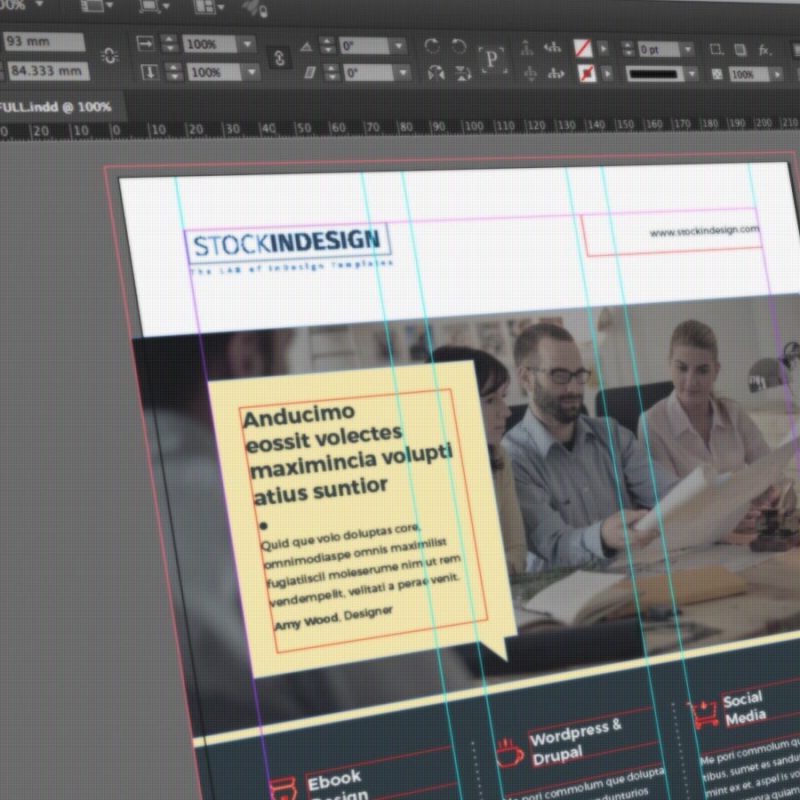The width and height of the screenshot is (800, 800).
Task: Click the 'Wordpress & Drupal' heading
Action: tap(576, 741)
